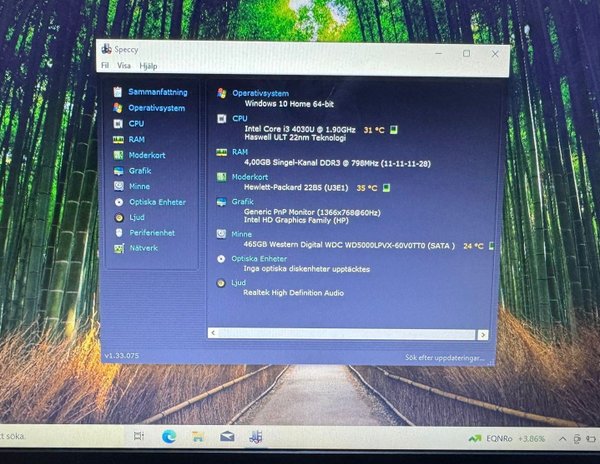Click the hard drive icon beside sidebar Minne
Screen dimensions: 600x464
pos(119,186)
